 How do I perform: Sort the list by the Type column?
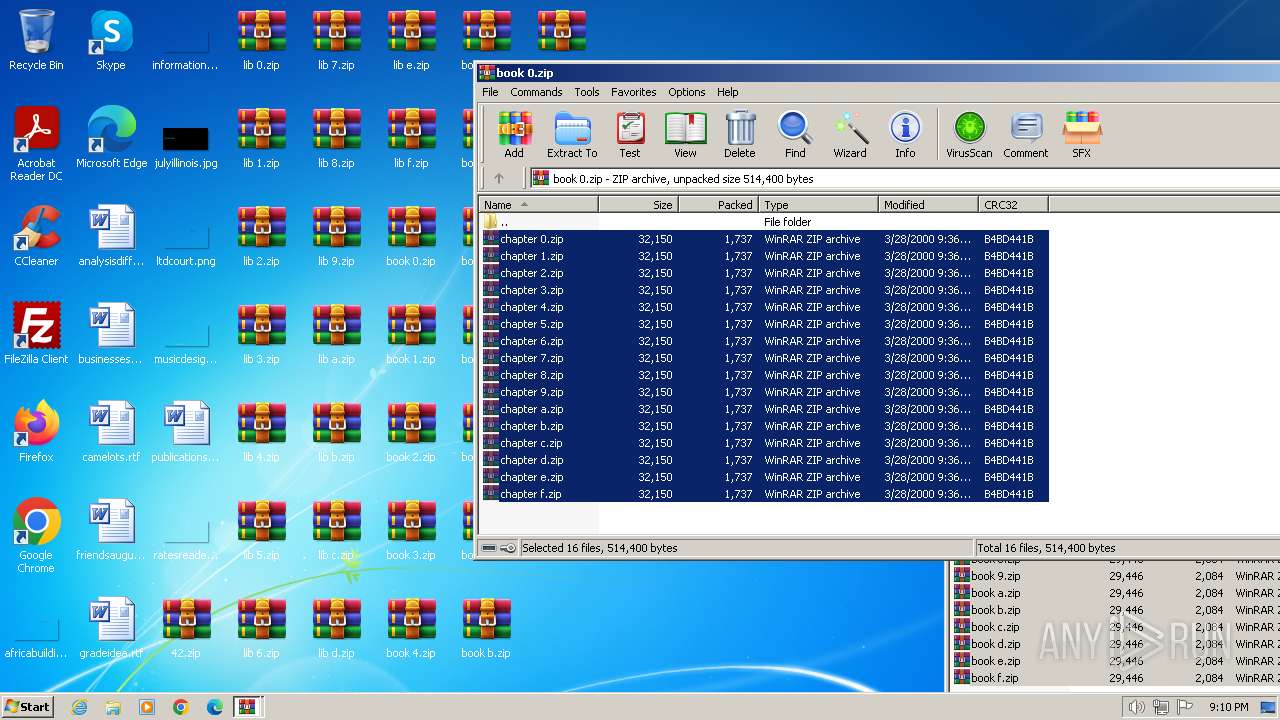819,205
